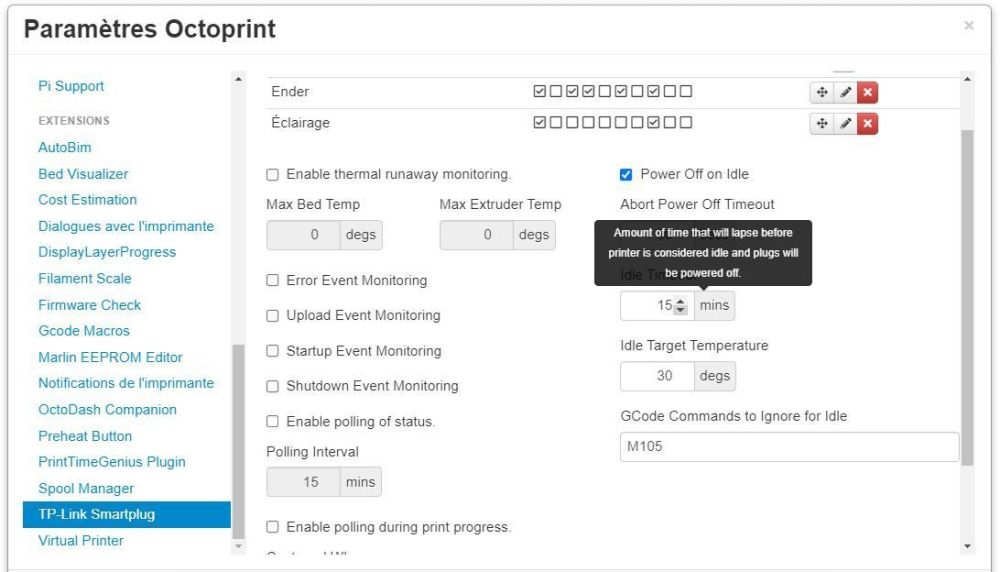Screen dimensions: 1000x572
Task: Open Marlin EEPROM Editor settings
Action: [110, 357]
